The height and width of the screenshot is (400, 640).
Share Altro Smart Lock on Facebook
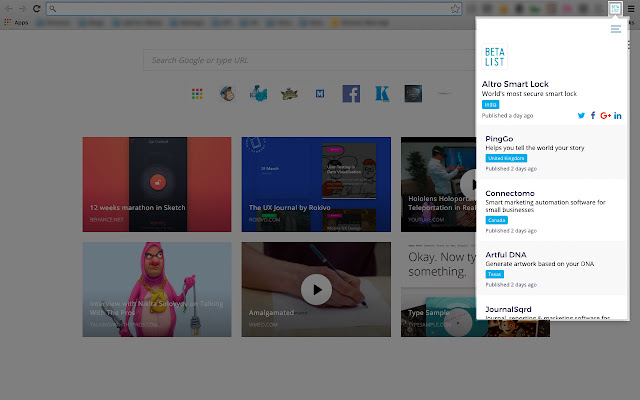[593, 116]
